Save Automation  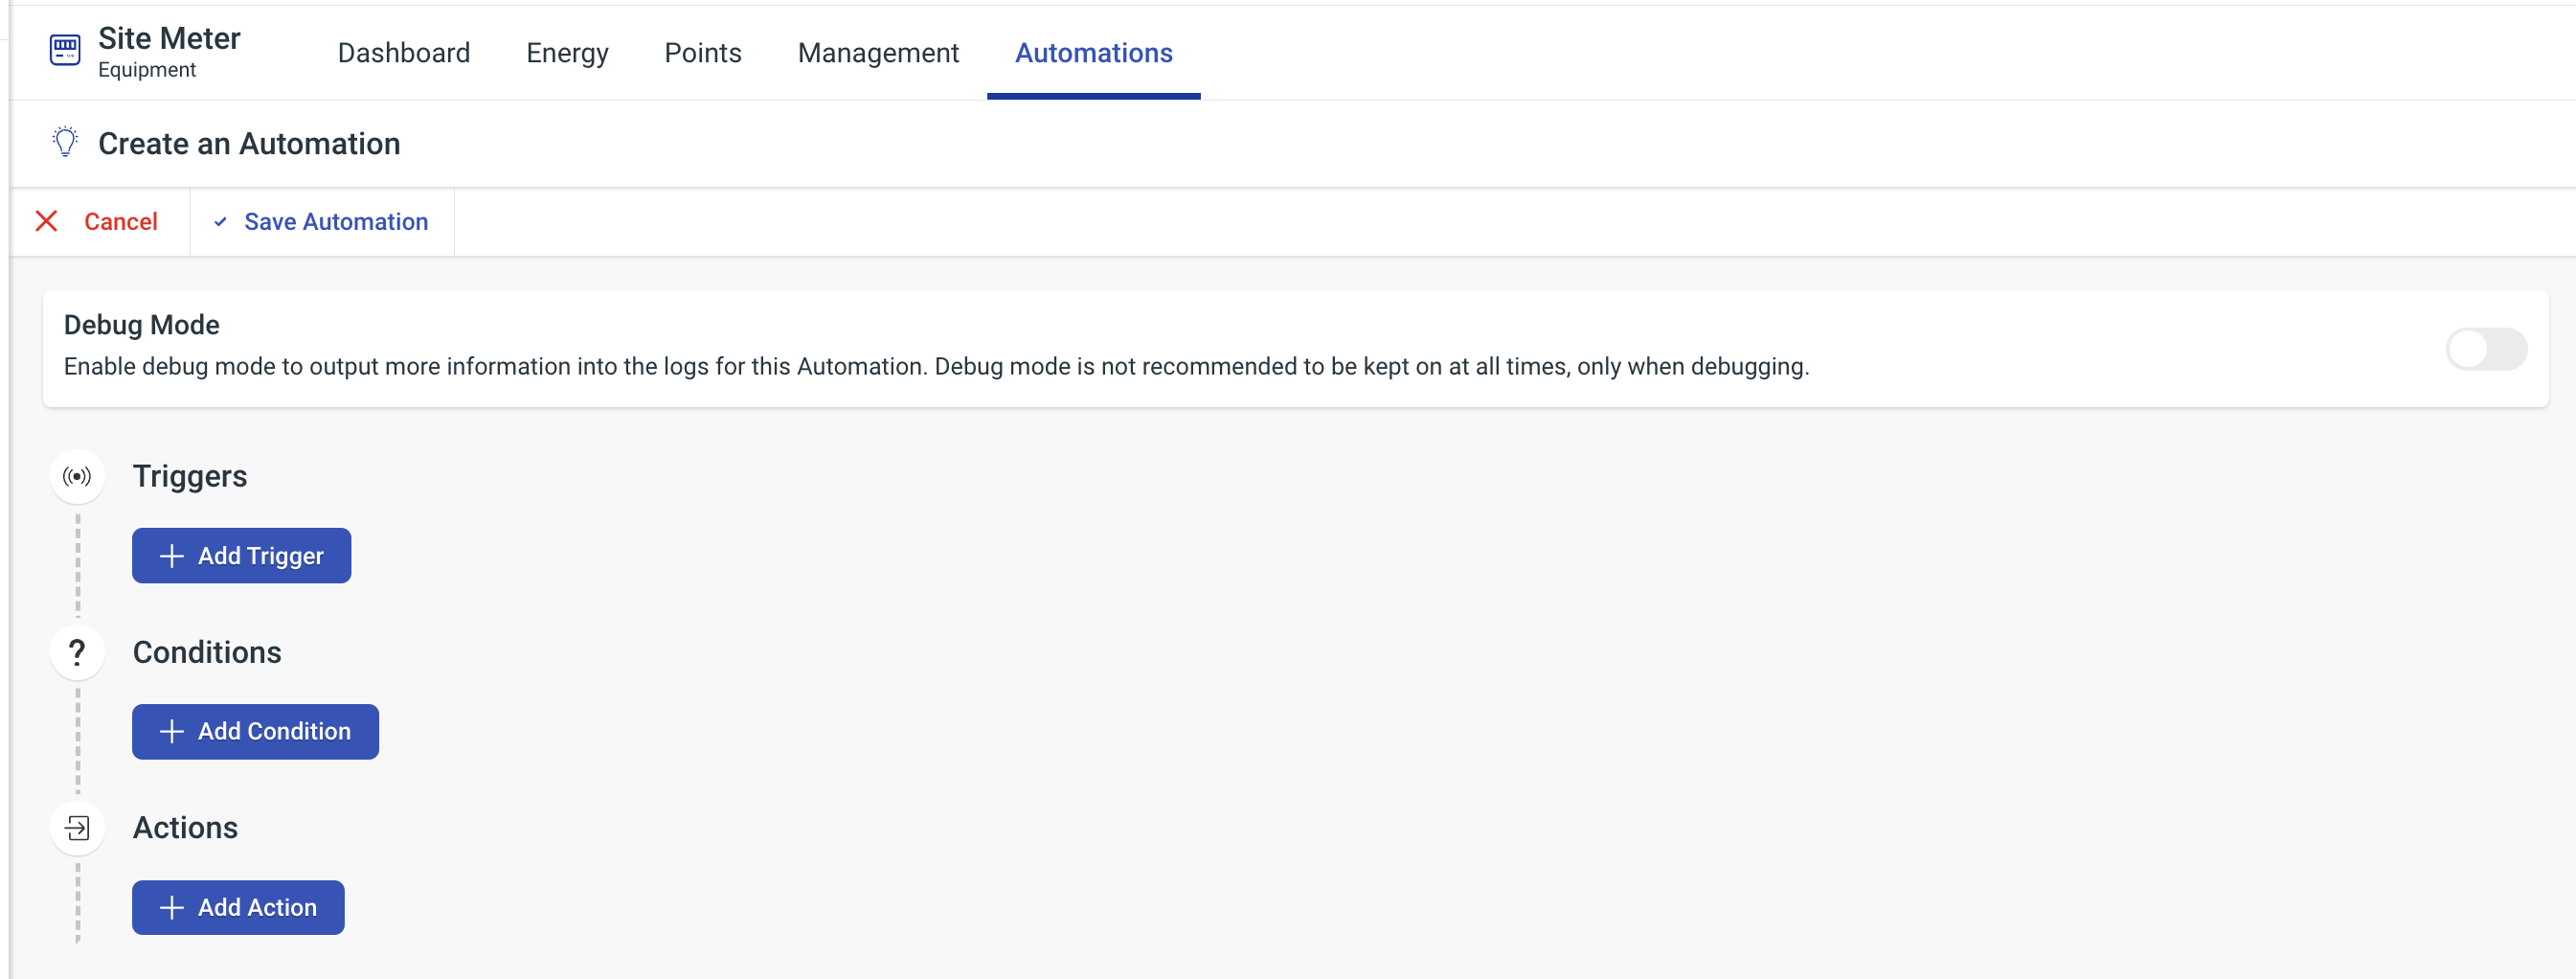(322, 222)
